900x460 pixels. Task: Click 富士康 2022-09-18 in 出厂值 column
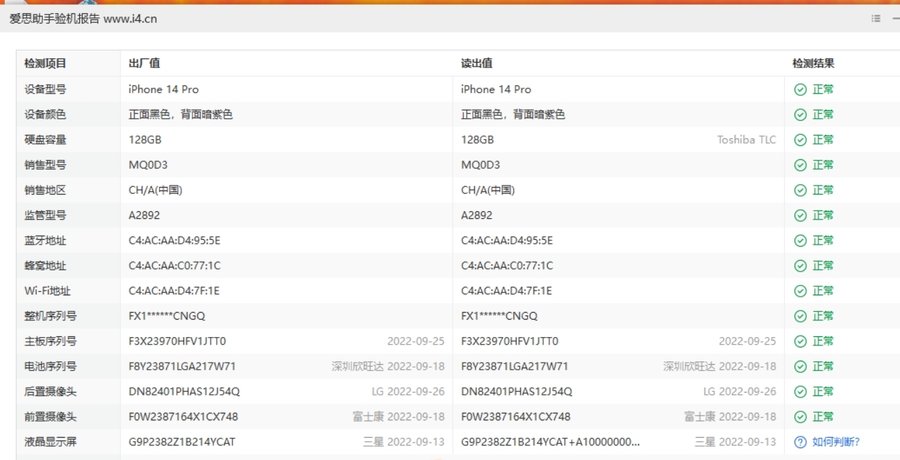click(x=398, y=416)
